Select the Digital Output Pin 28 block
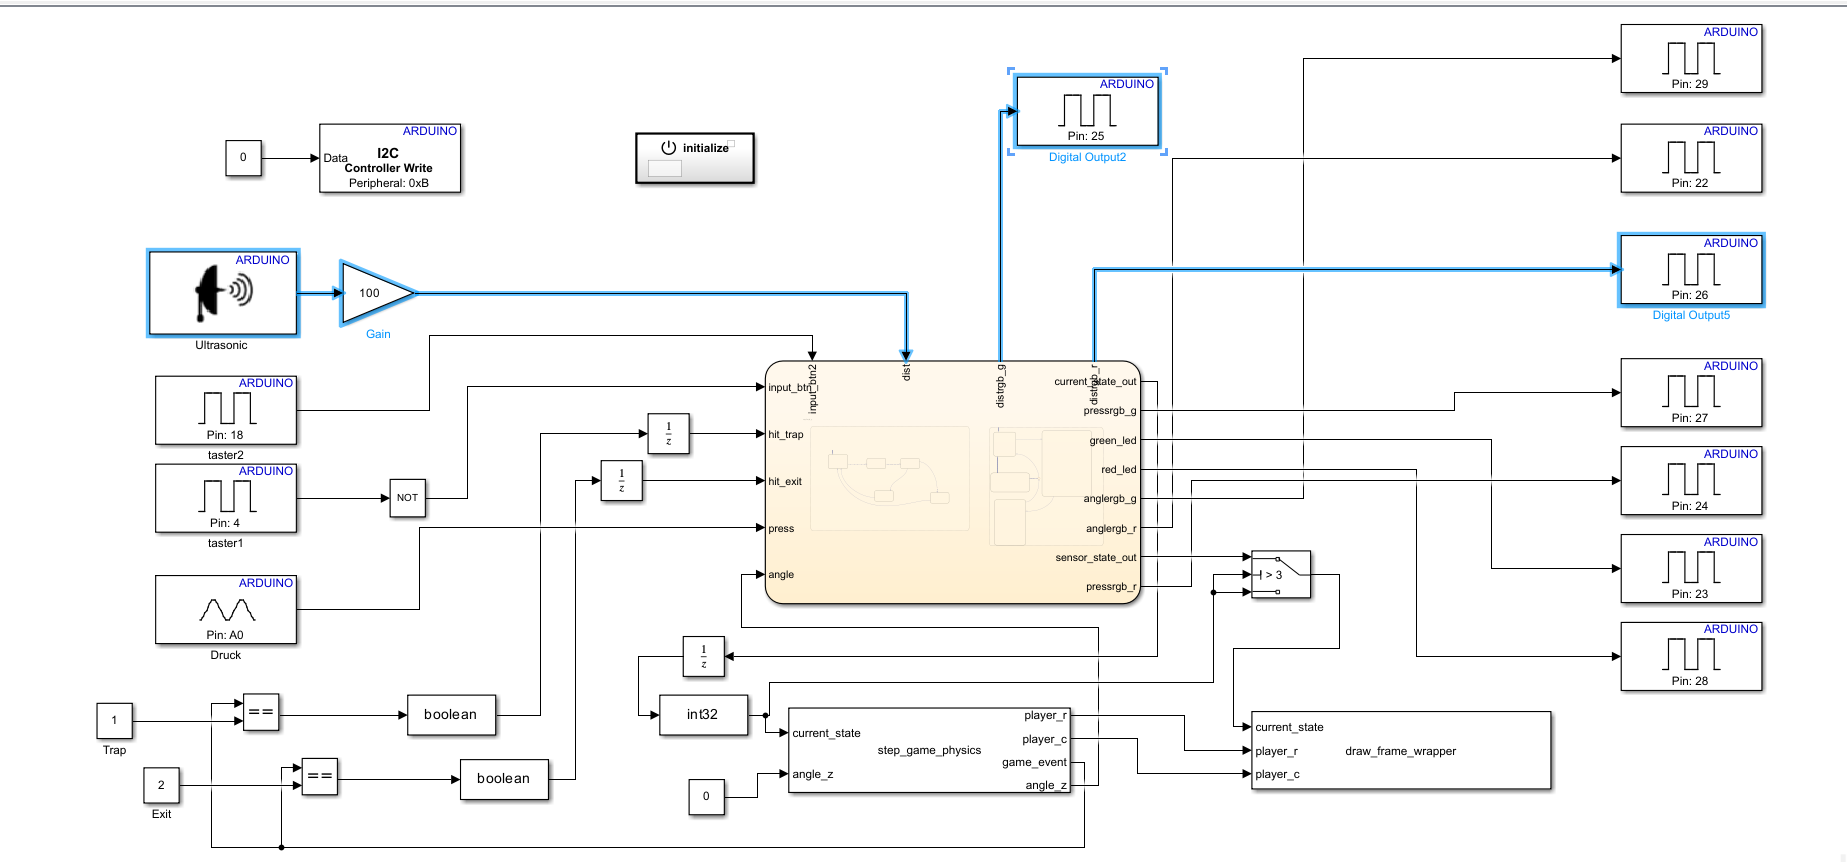The height and width of the screenshot is (862, 1847). (1690, 656)
